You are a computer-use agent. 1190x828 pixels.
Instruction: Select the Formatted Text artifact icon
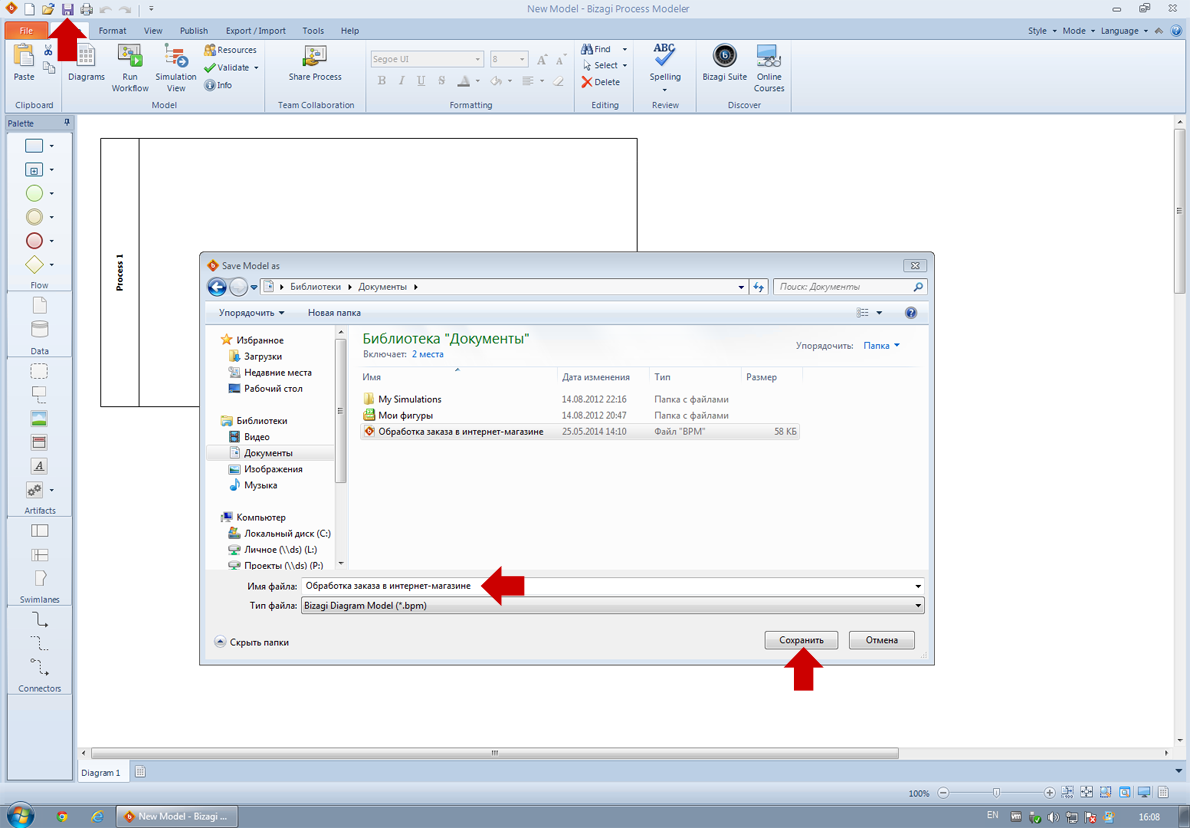tap(39, 466)
